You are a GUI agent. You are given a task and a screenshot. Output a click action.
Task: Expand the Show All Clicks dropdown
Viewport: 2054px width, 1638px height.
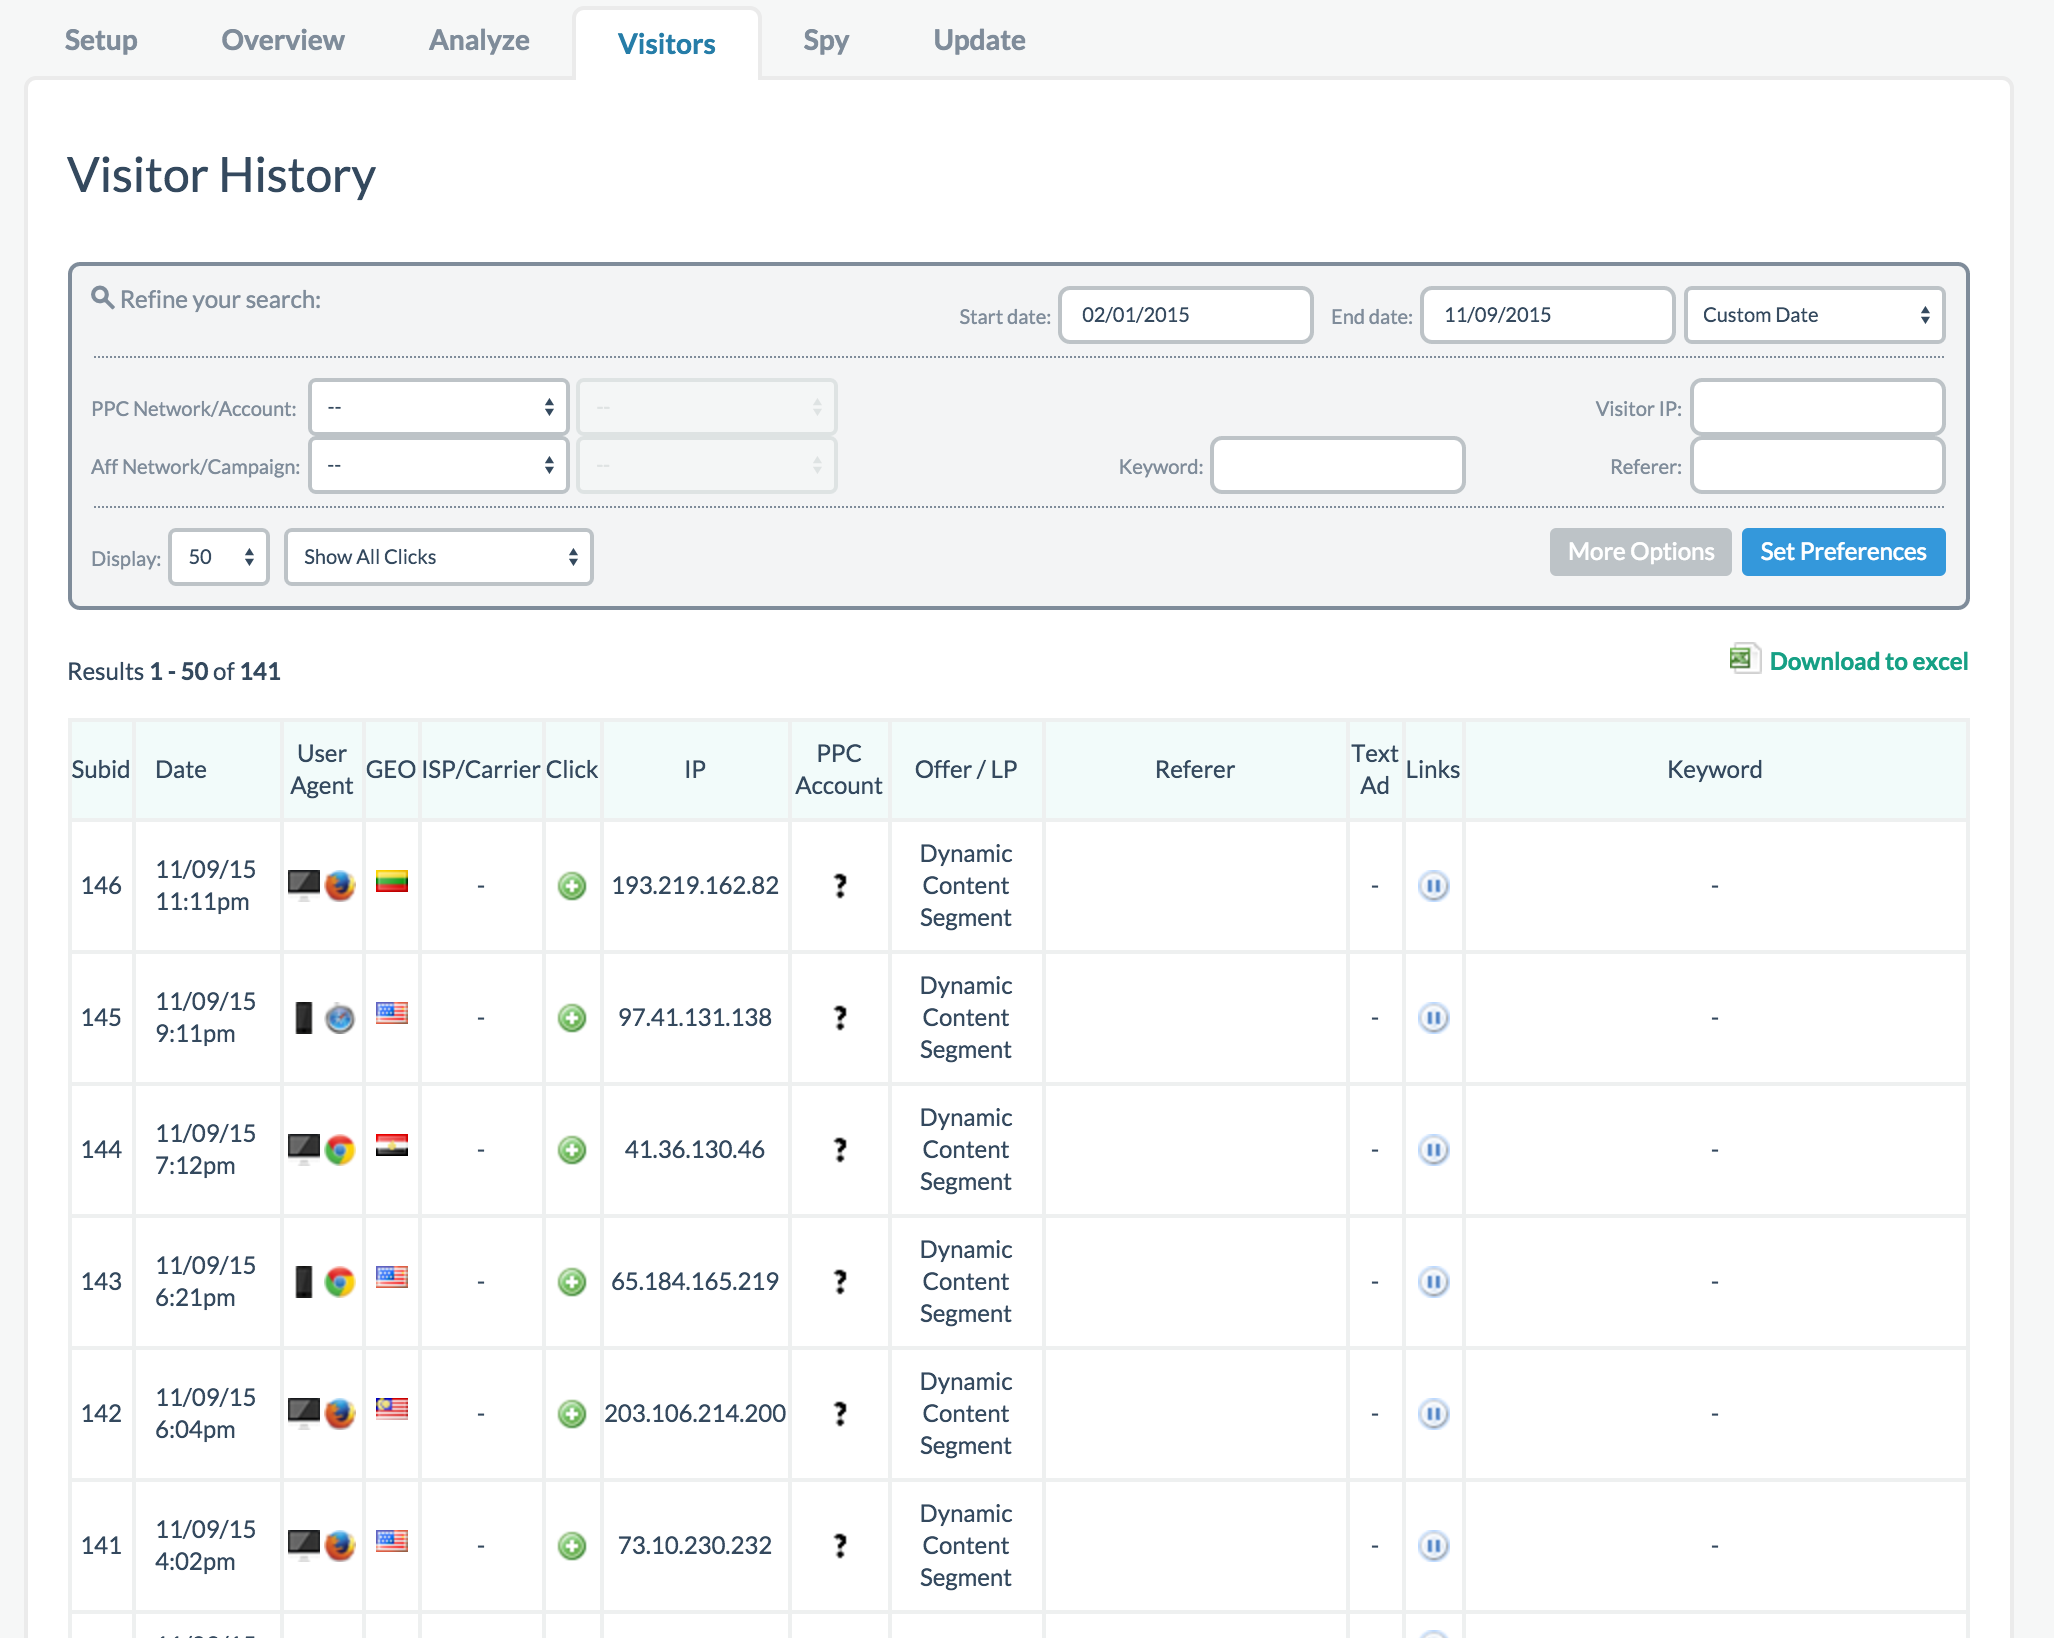(x=439, y=557)
